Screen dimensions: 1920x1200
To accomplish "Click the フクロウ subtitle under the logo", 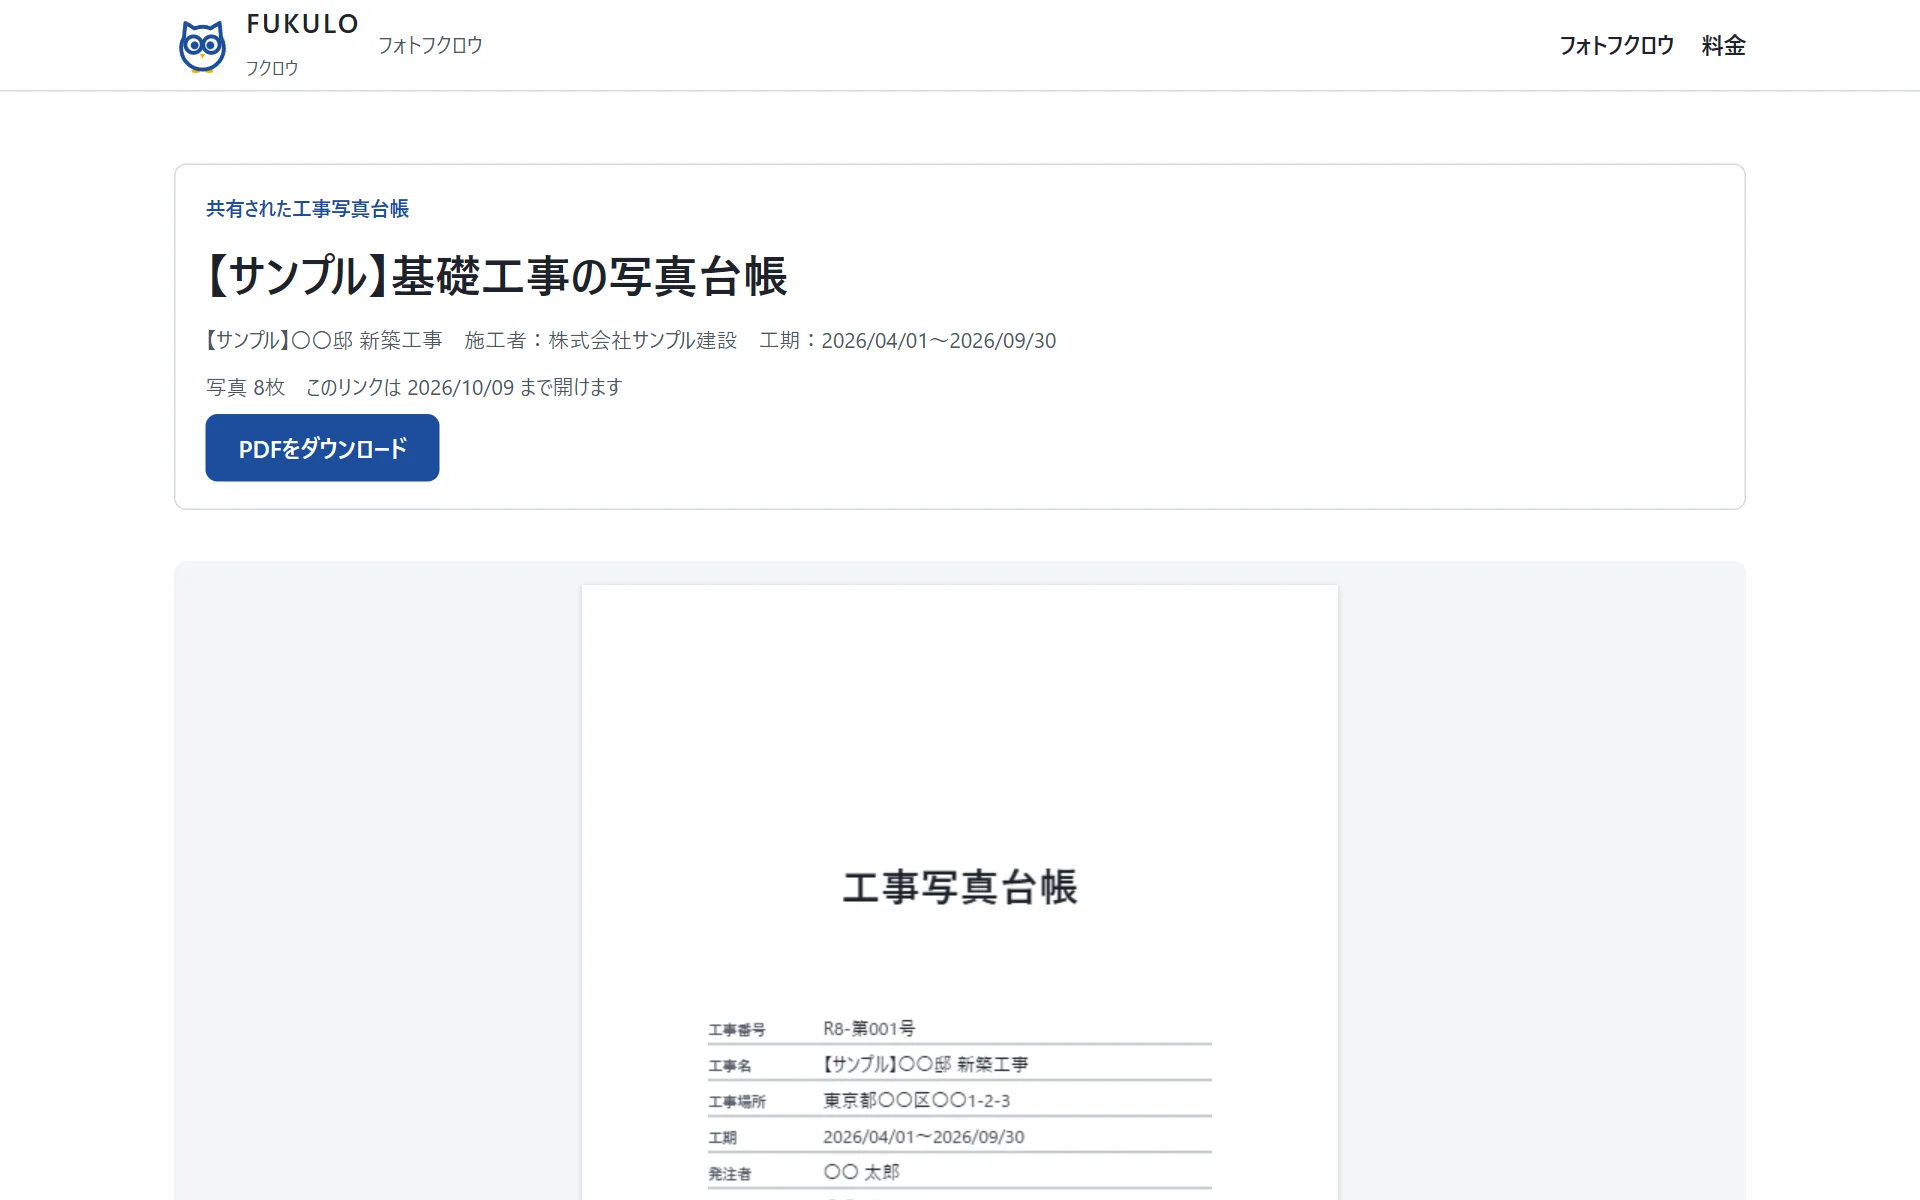I will pos(272,68).
